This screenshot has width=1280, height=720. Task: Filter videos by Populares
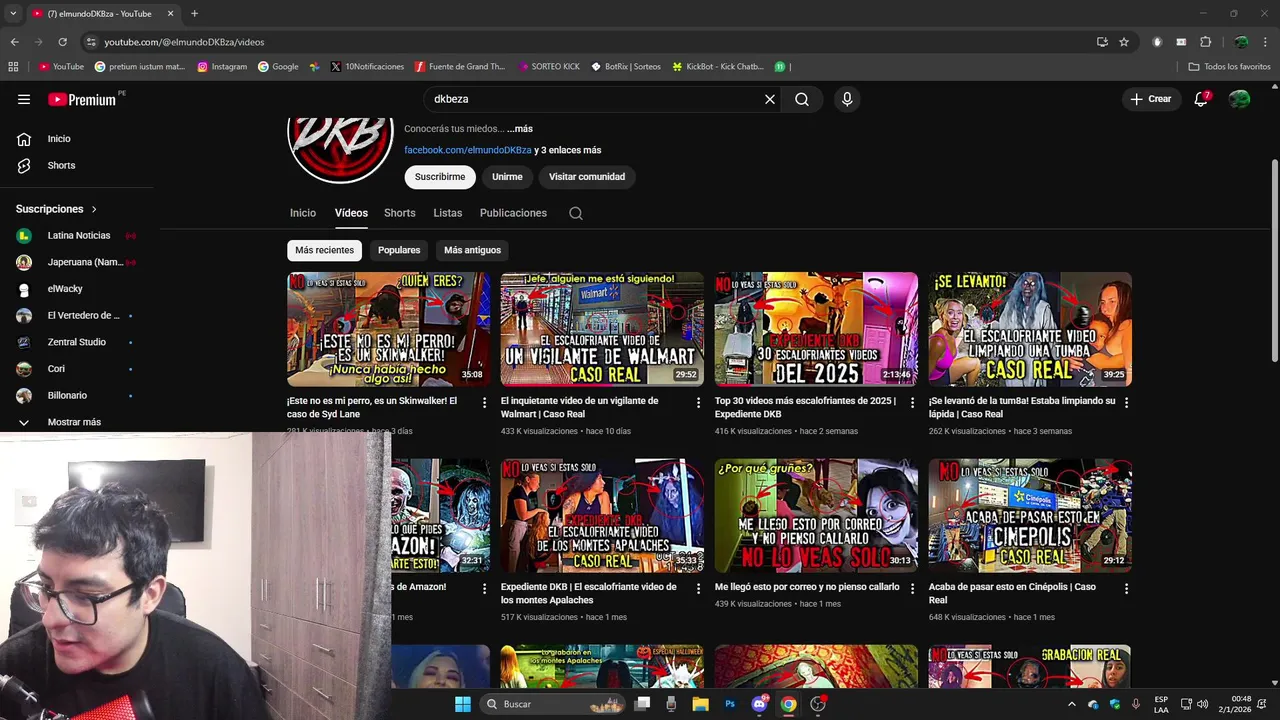click(399, 250)
